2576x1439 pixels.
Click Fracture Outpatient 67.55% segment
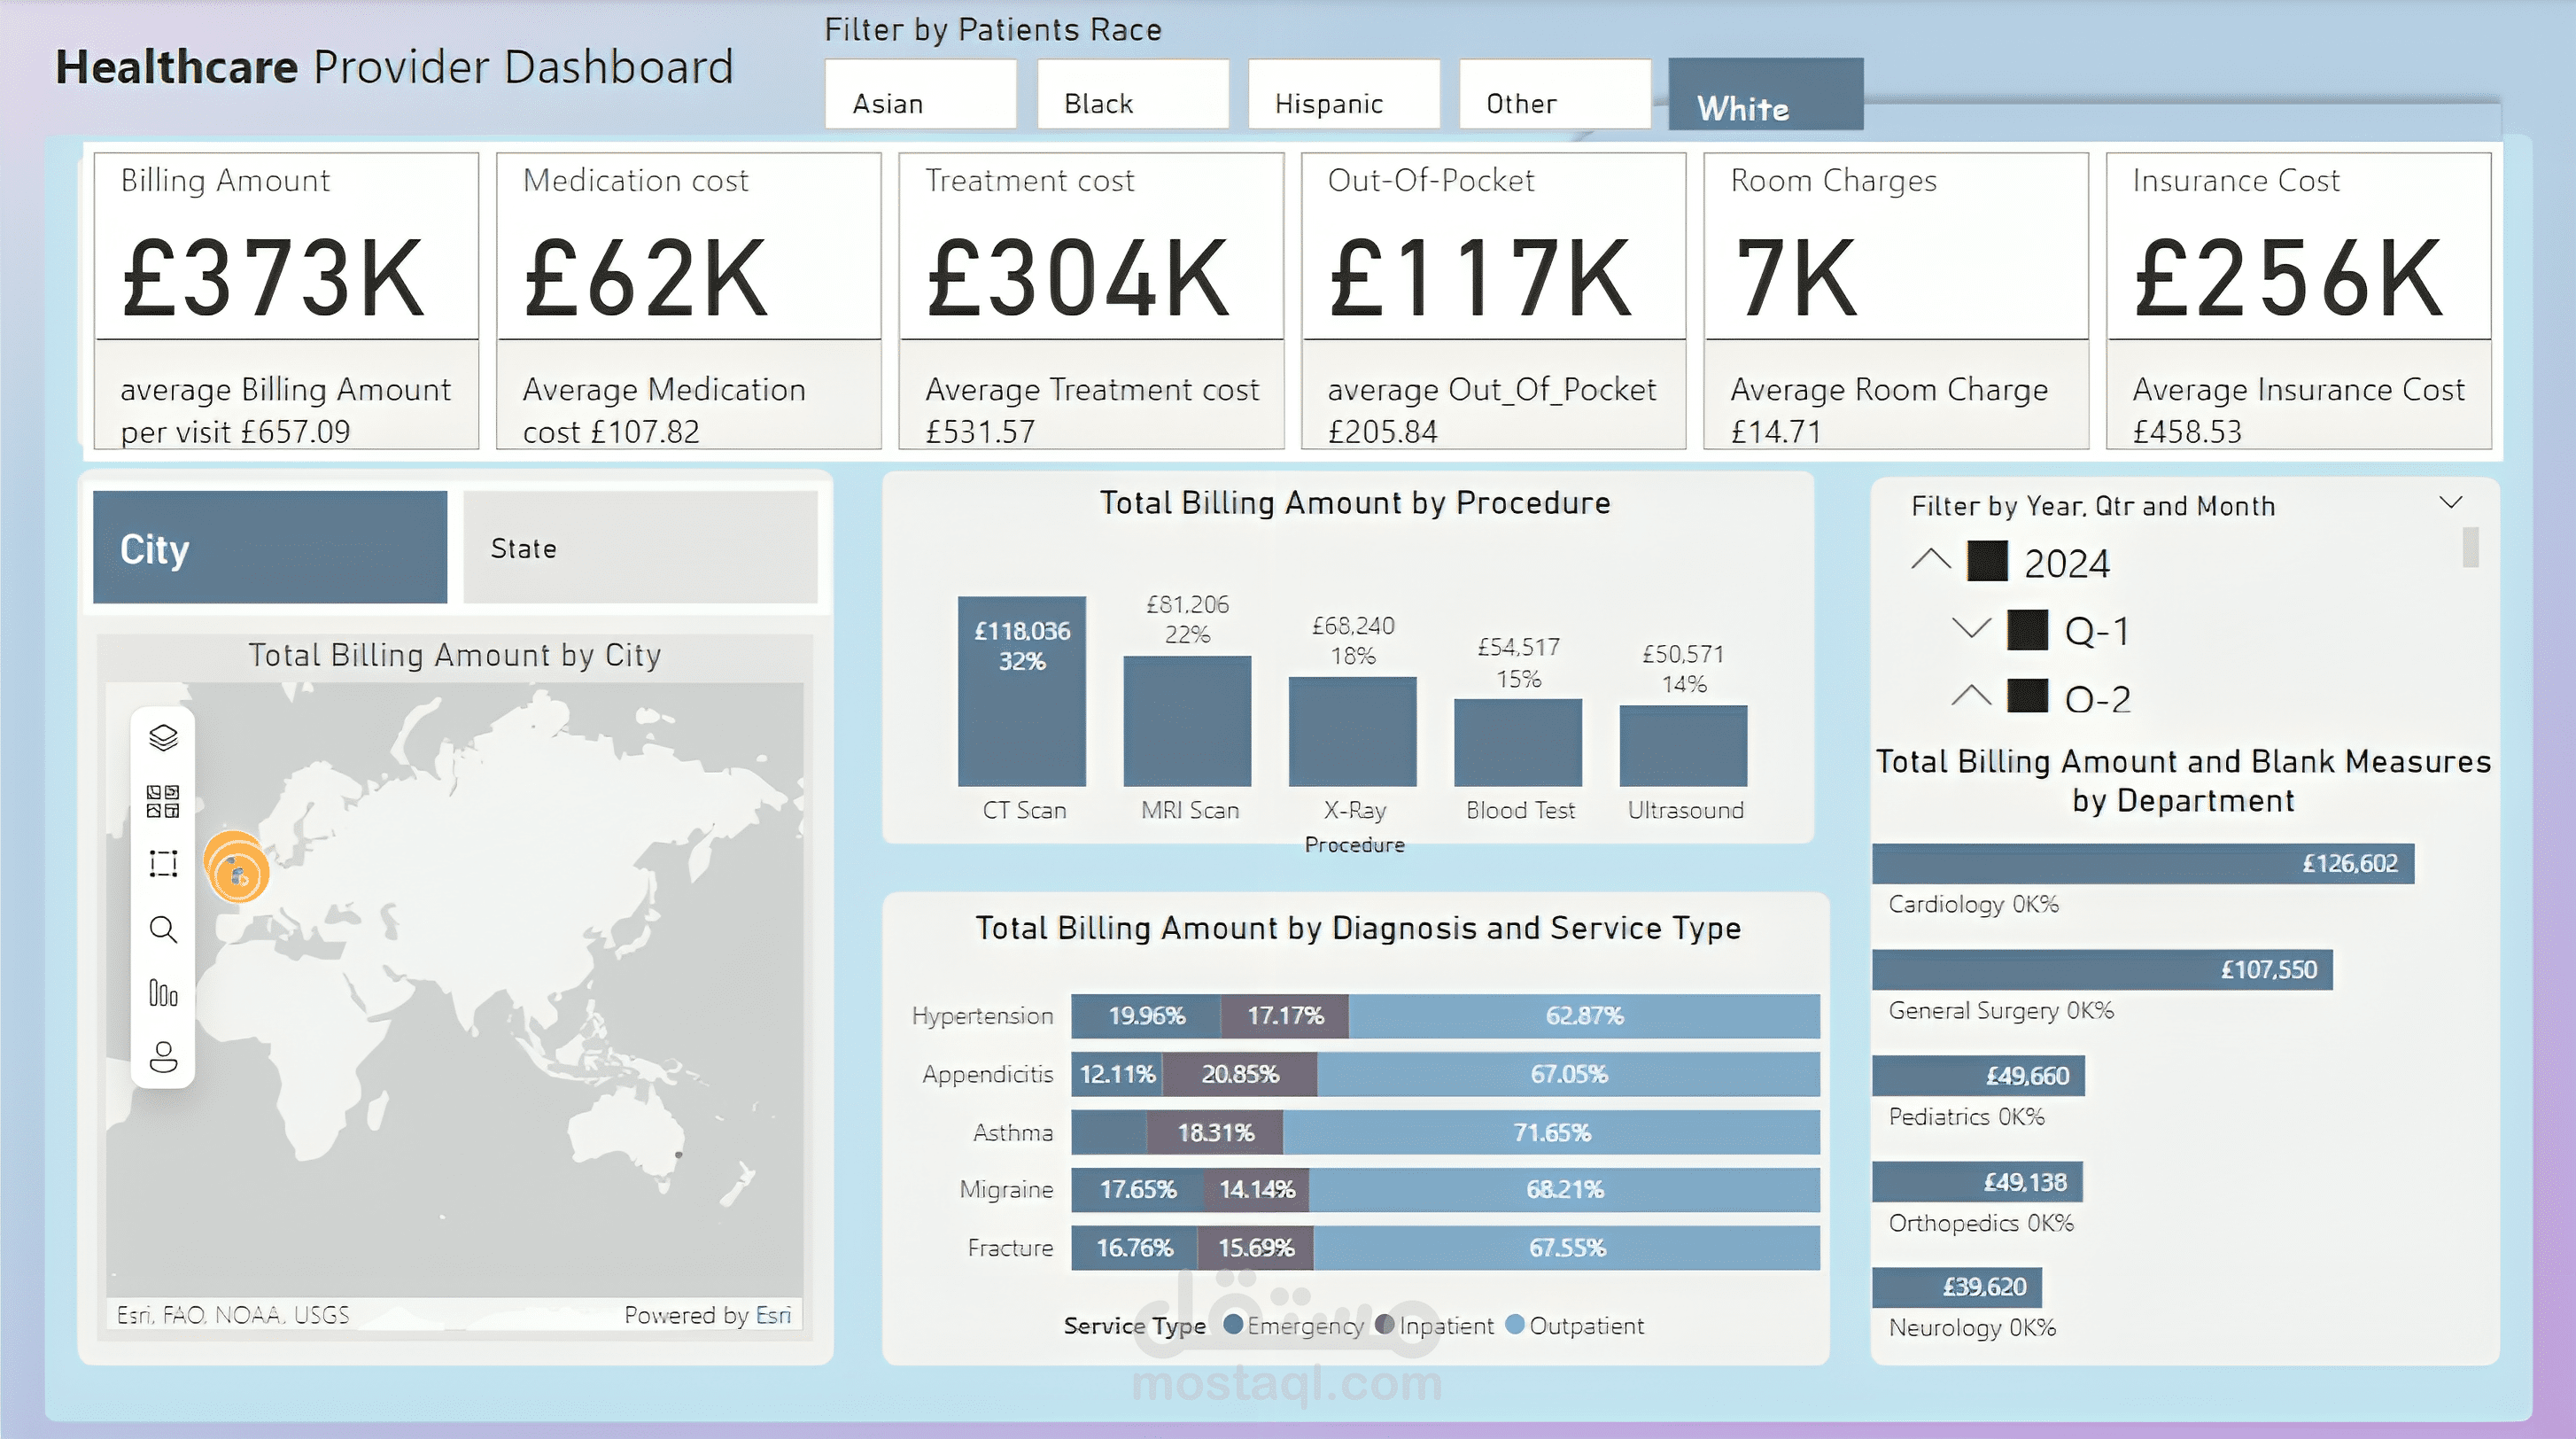tap(1567, 1248)
